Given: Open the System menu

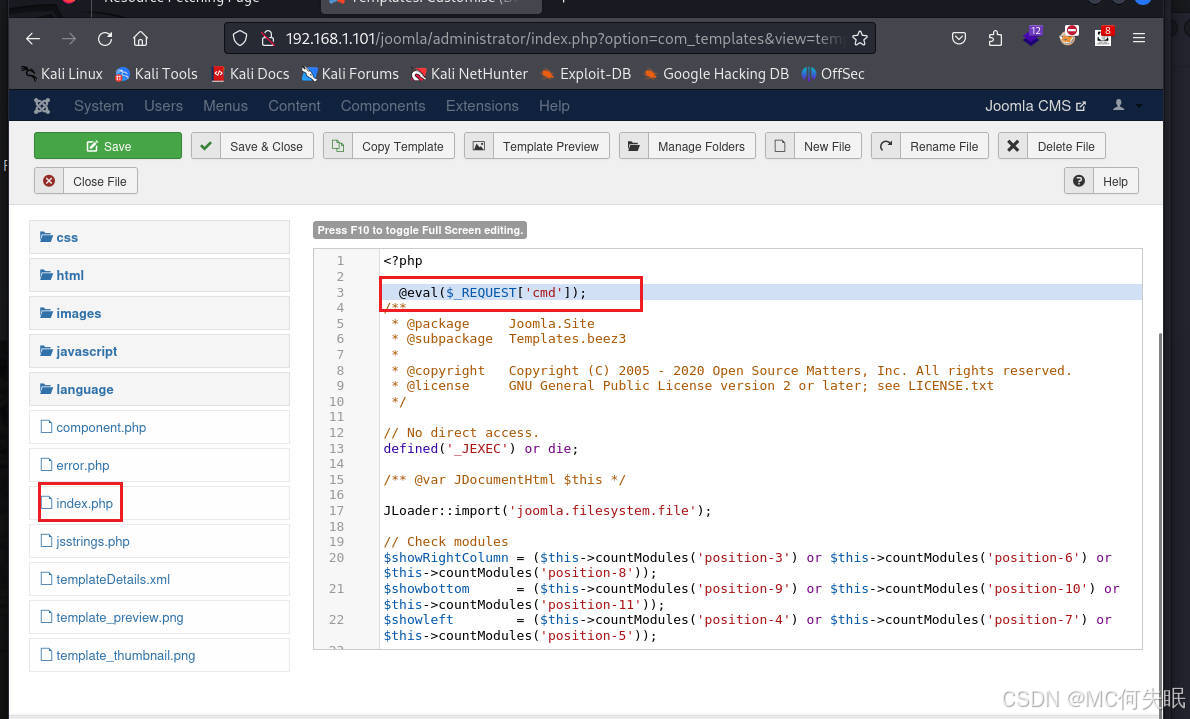Looking at the screenshot, I should [99, 106].
